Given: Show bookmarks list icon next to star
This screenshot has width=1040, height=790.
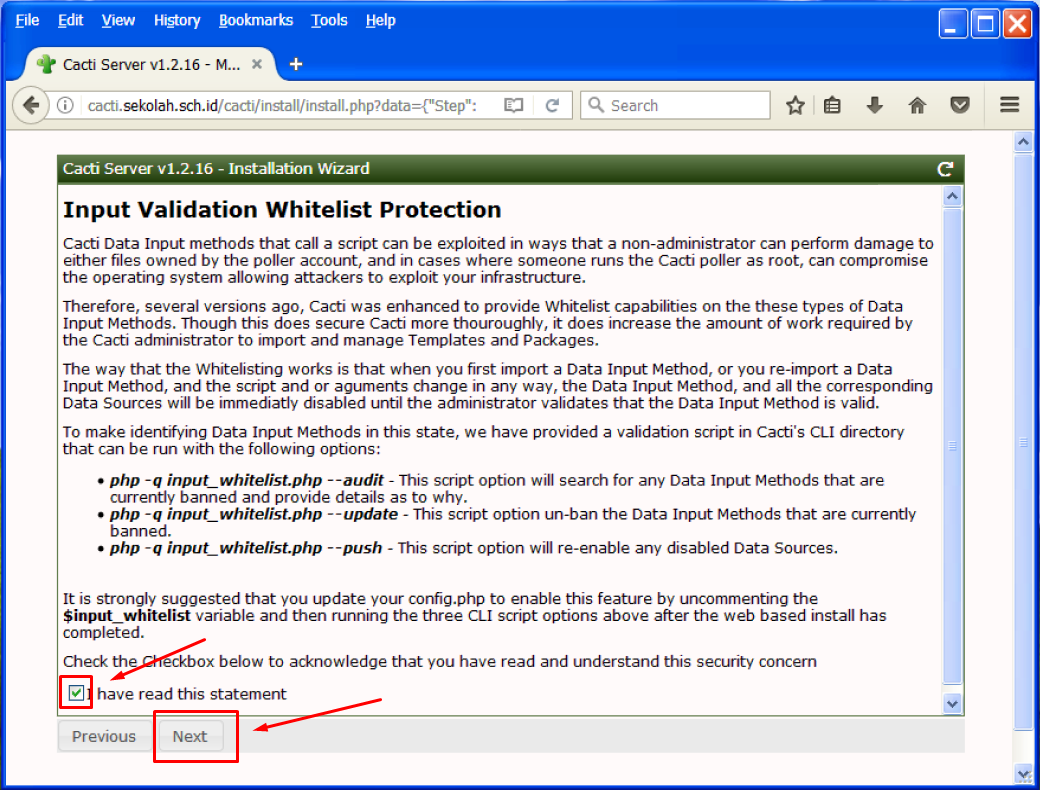Looking at the screenshot, I should click(x=832, y=106).
